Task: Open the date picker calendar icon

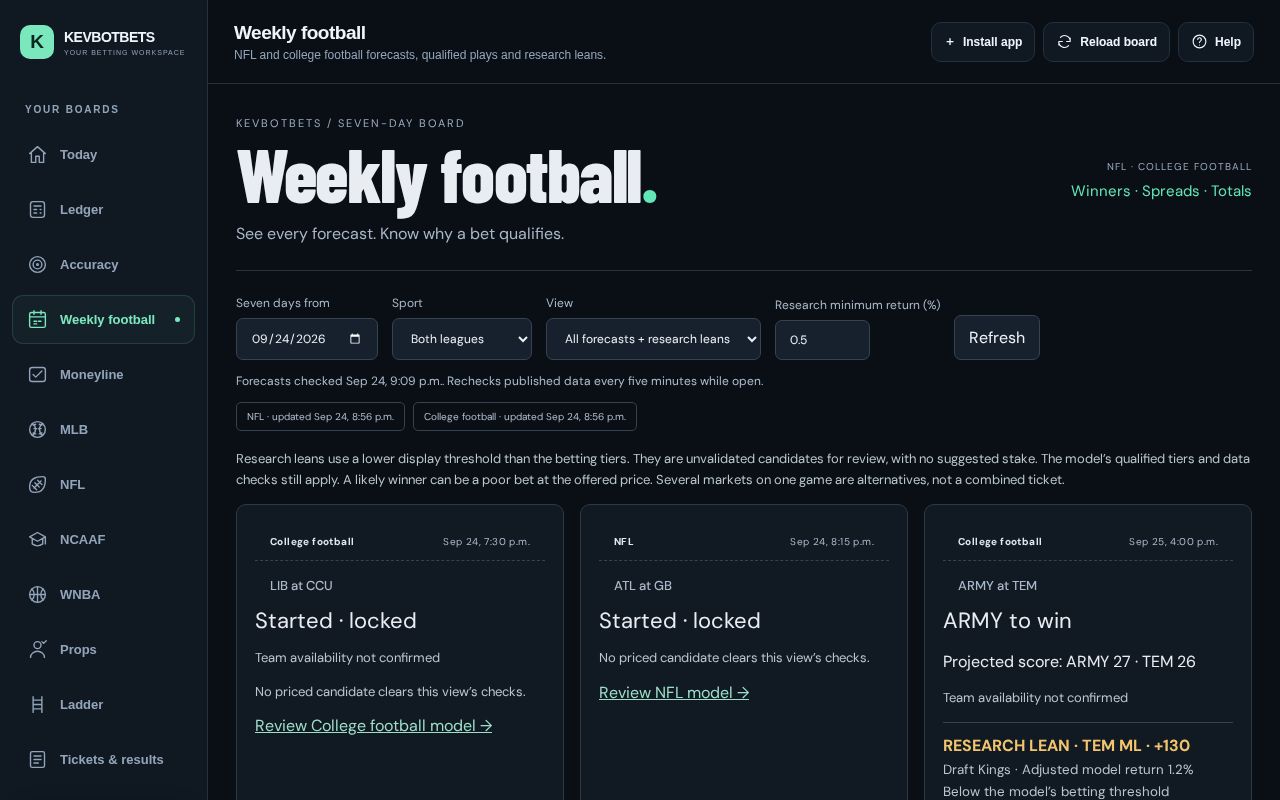Action: coord(355,339)
